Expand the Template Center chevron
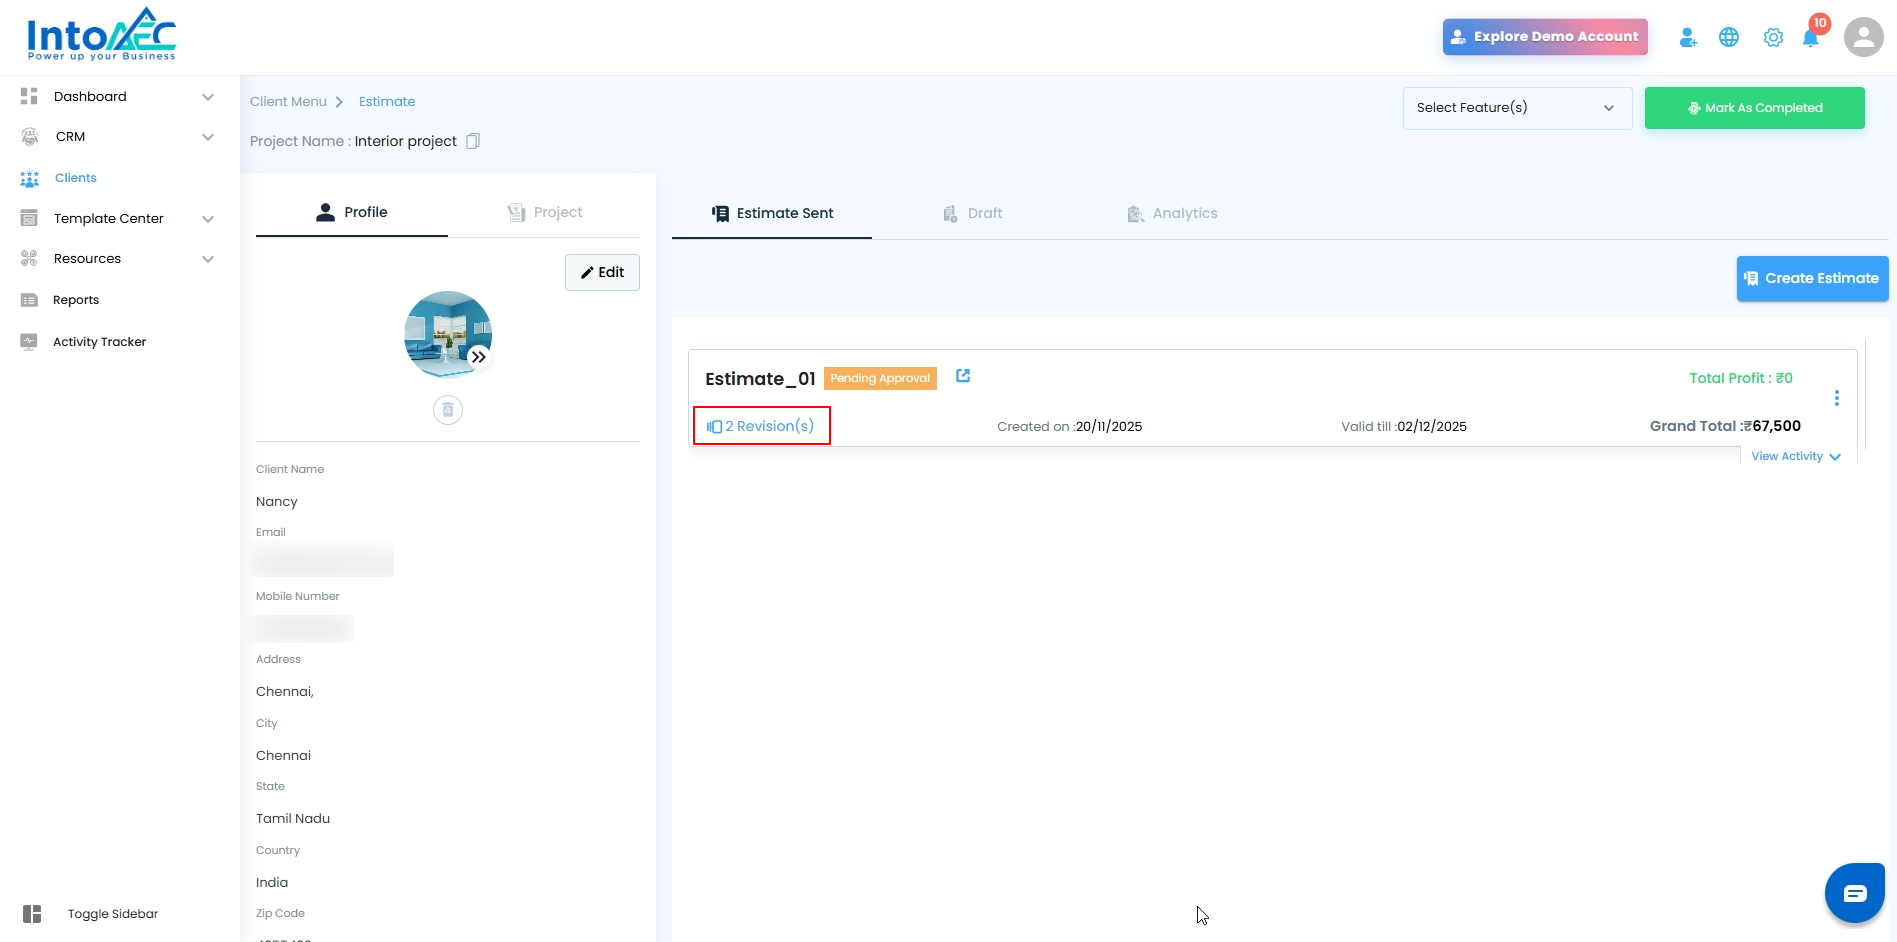Screen dimensions: 1897x942 tap(208, 219)
